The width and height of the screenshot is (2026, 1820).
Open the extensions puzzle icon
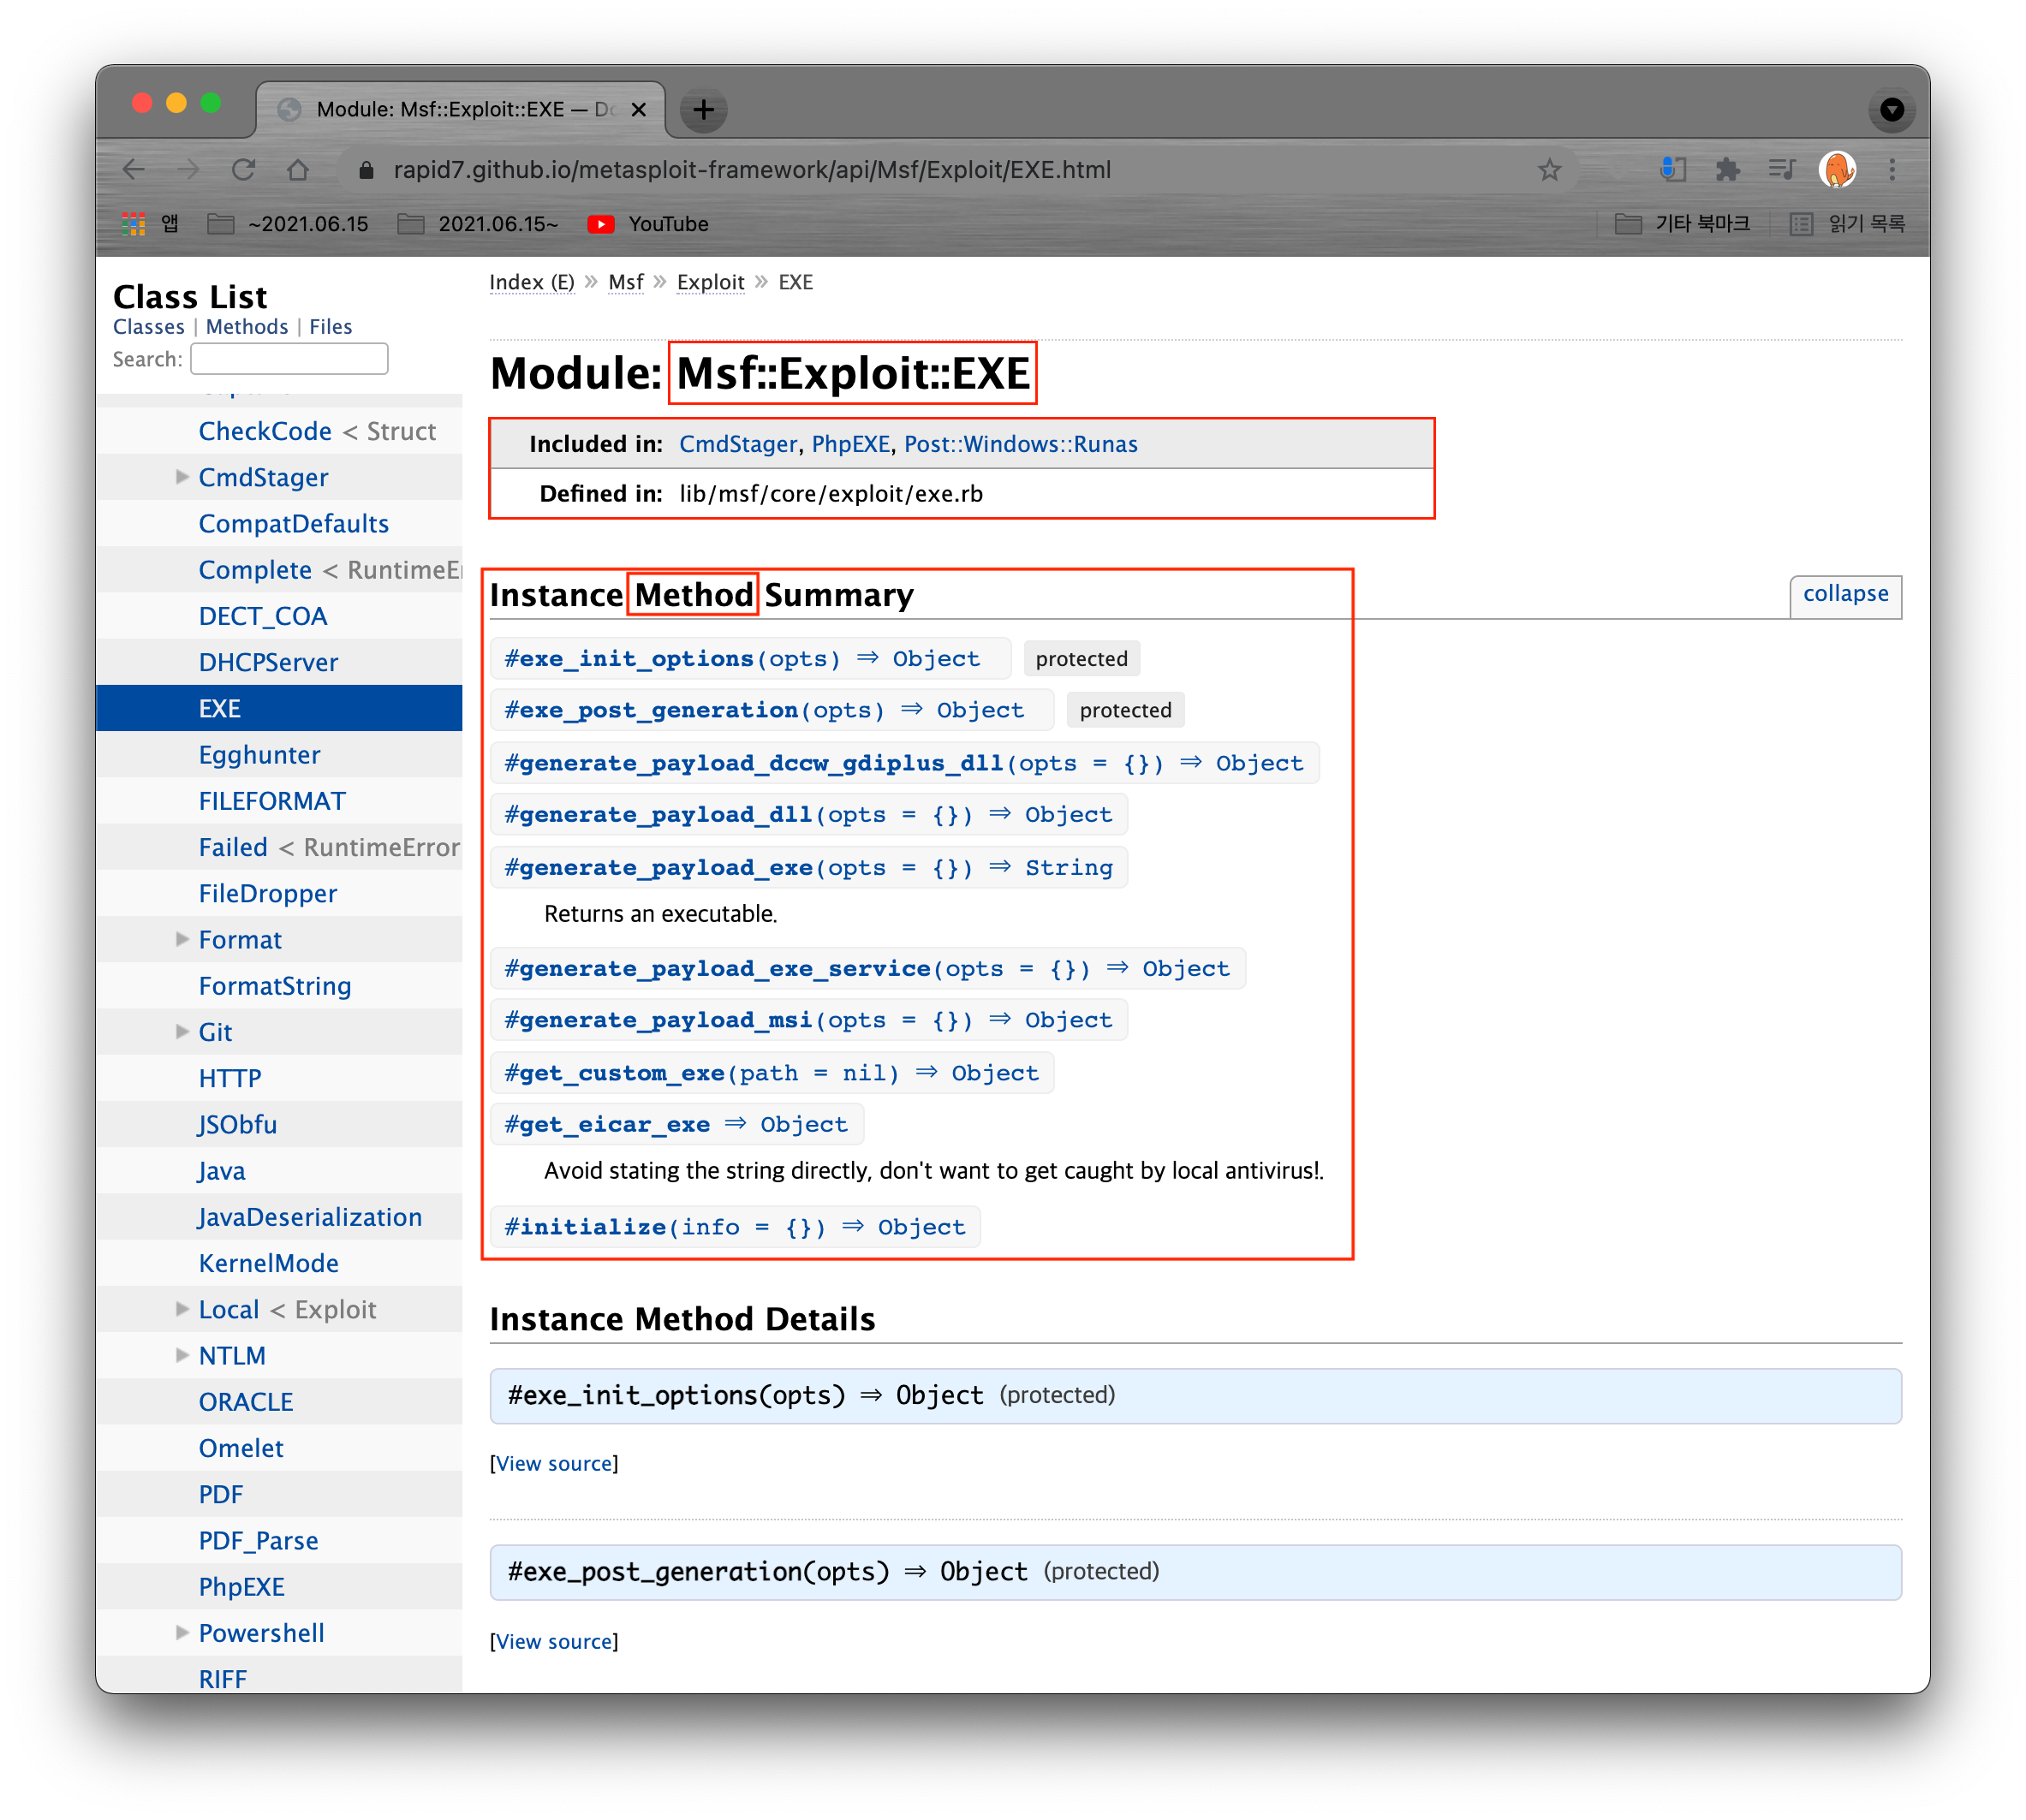pyautogui.click(x=1727, y=170)
